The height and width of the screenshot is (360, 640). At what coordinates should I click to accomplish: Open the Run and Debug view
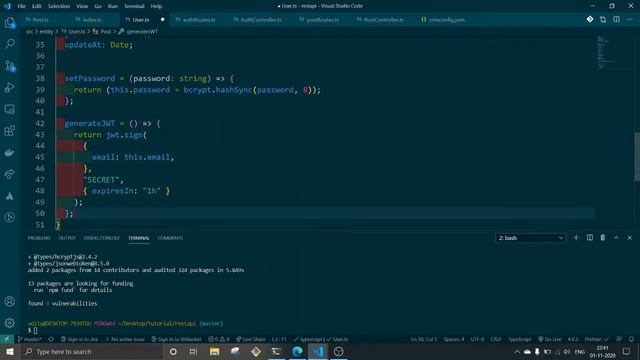[9, 87]
